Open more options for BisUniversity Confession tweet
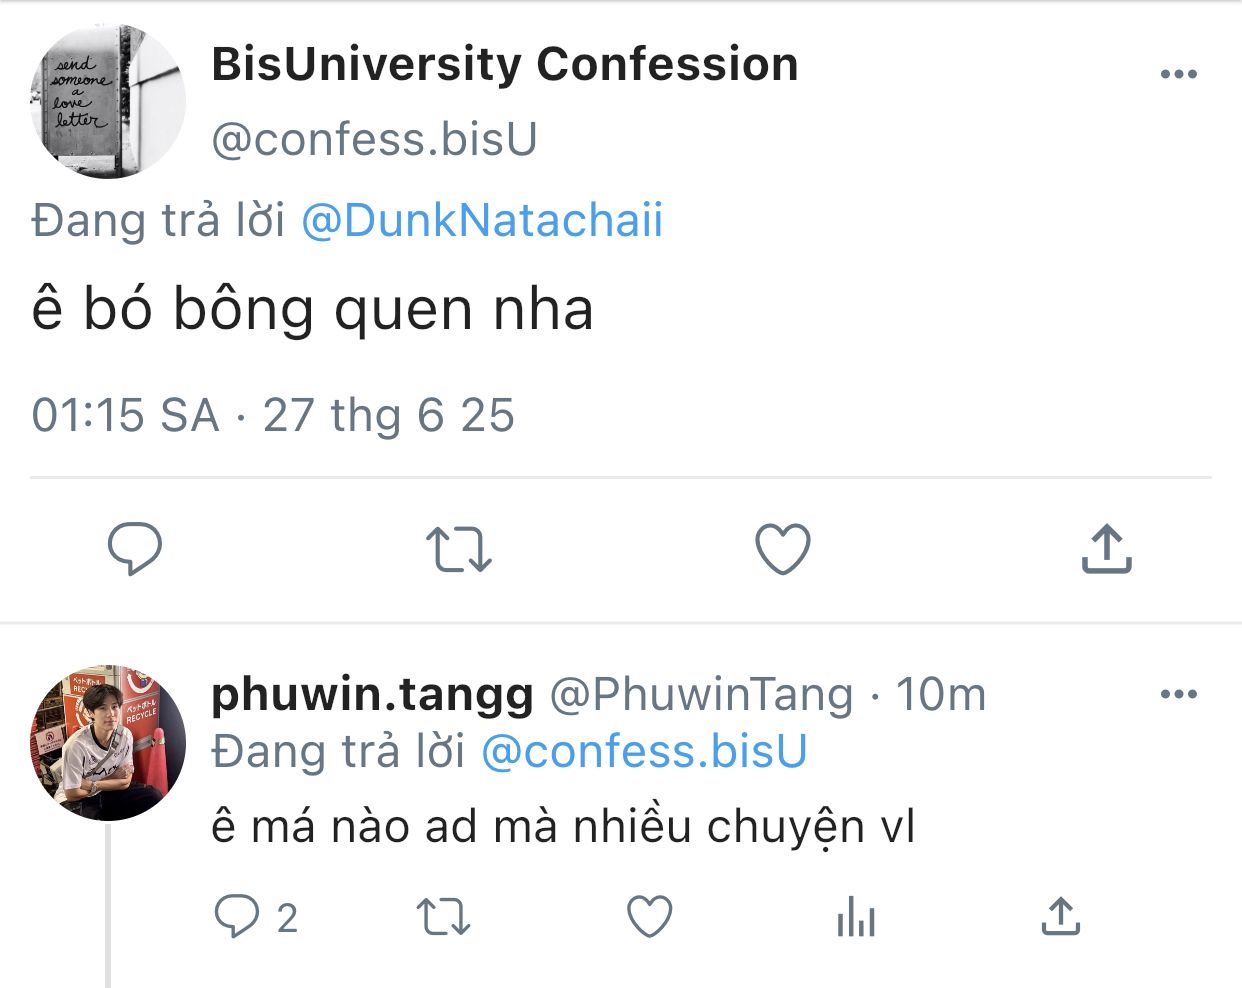The width and height of the screenshot is (1242, 988). (x=1178, y=74)
